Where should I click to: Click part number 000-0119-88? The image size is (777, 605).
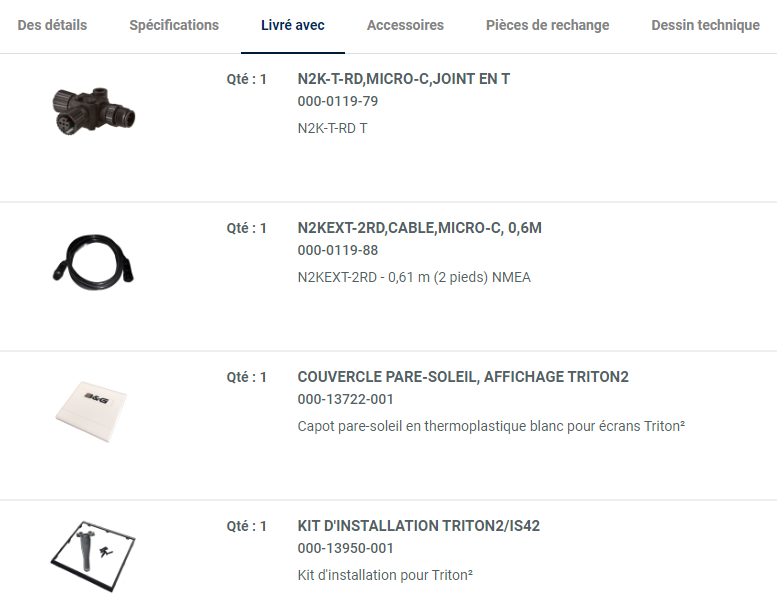[x=338, y=250]
